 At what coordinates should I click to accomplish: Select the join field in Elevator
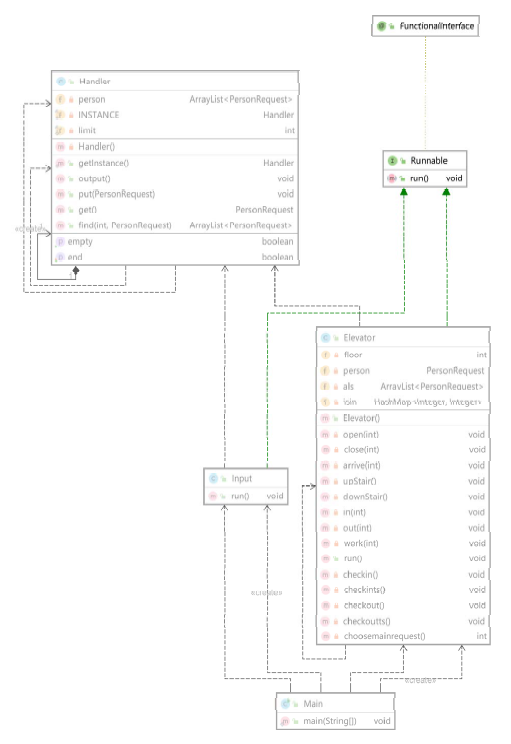click(x=403, y=402)
